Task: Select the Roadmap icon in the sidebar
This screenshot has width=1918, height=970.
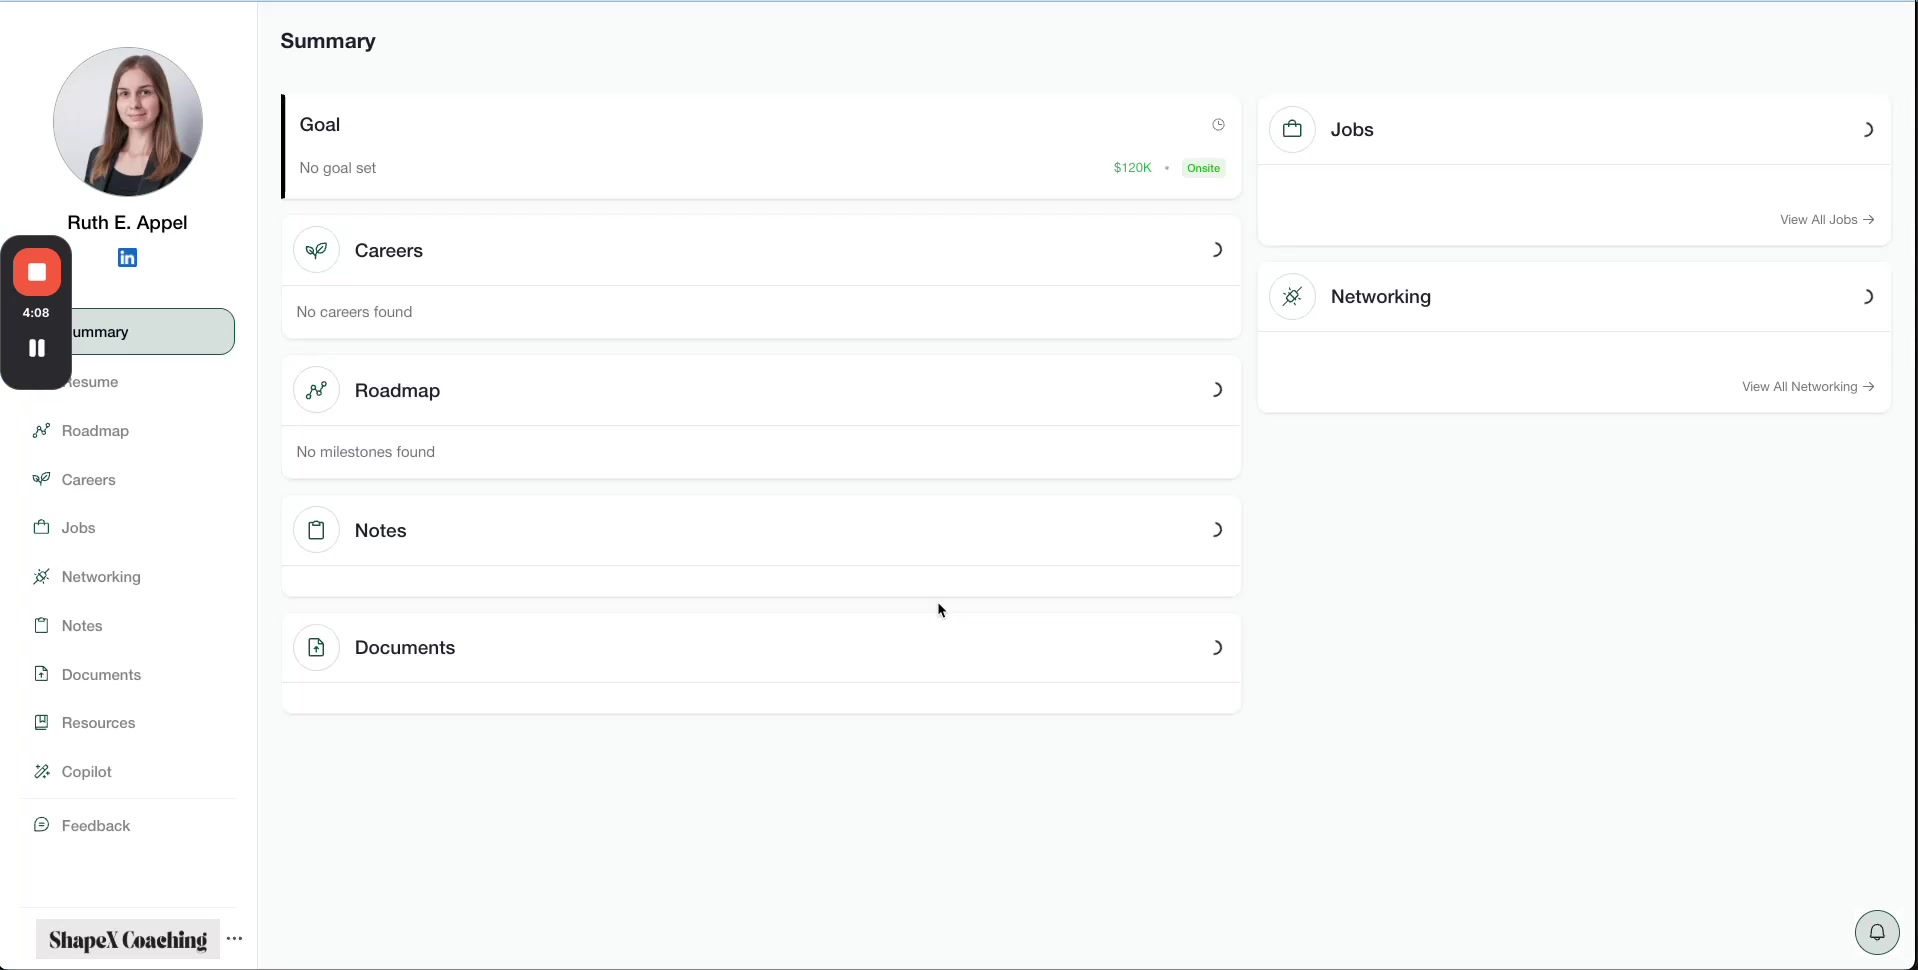Action: click(x=40, y=431)
